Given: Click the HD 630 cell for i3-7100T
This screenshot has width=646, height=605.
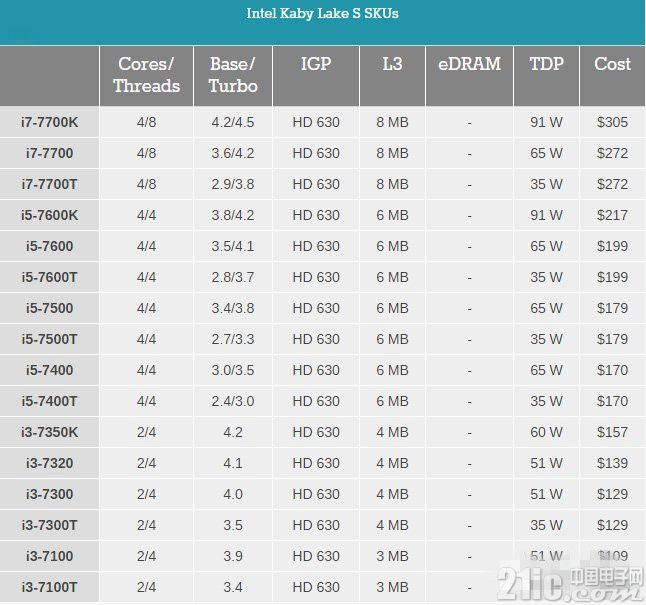Looking at the screenshot, I should [x=316, y=587].
